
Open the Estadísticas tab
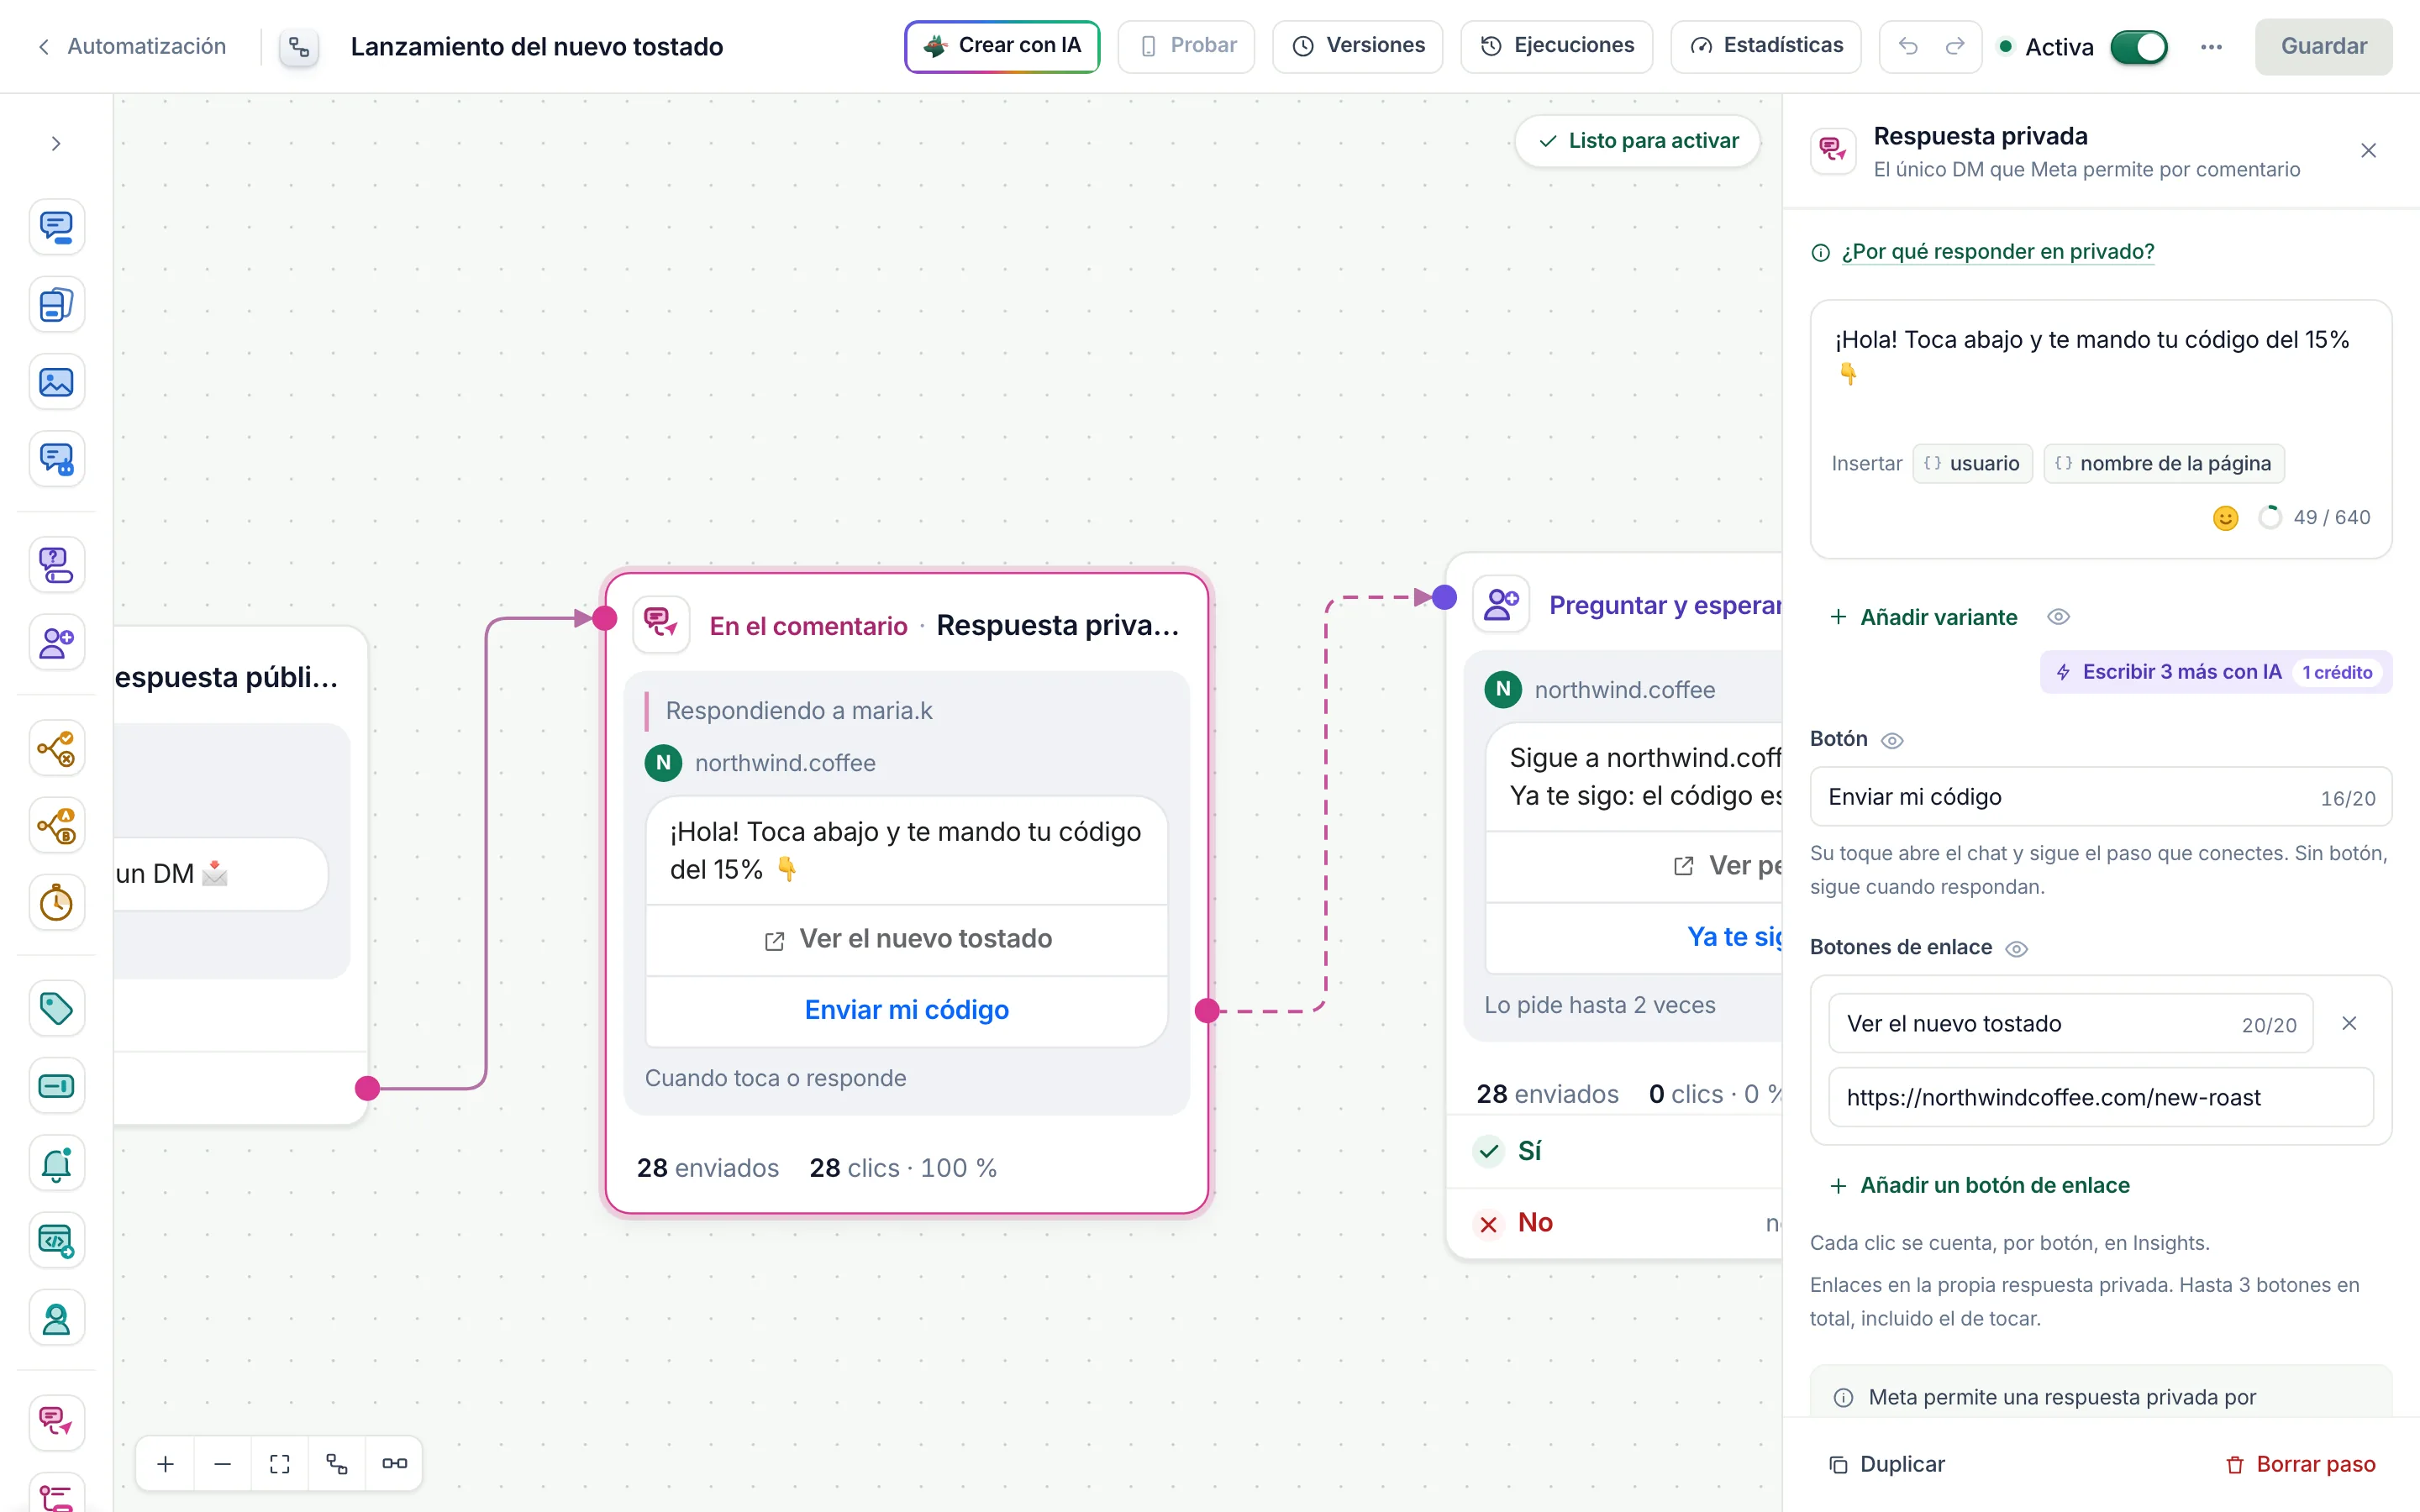(x=1765, y=46)
